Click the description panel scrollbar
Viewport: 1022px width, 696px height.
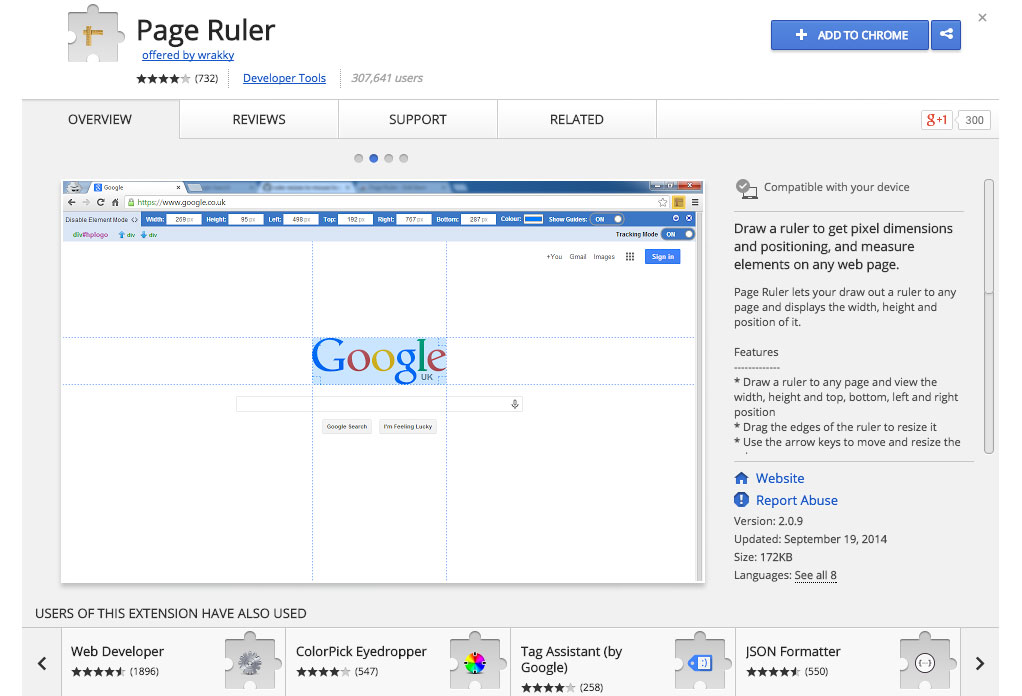(989, 316)
